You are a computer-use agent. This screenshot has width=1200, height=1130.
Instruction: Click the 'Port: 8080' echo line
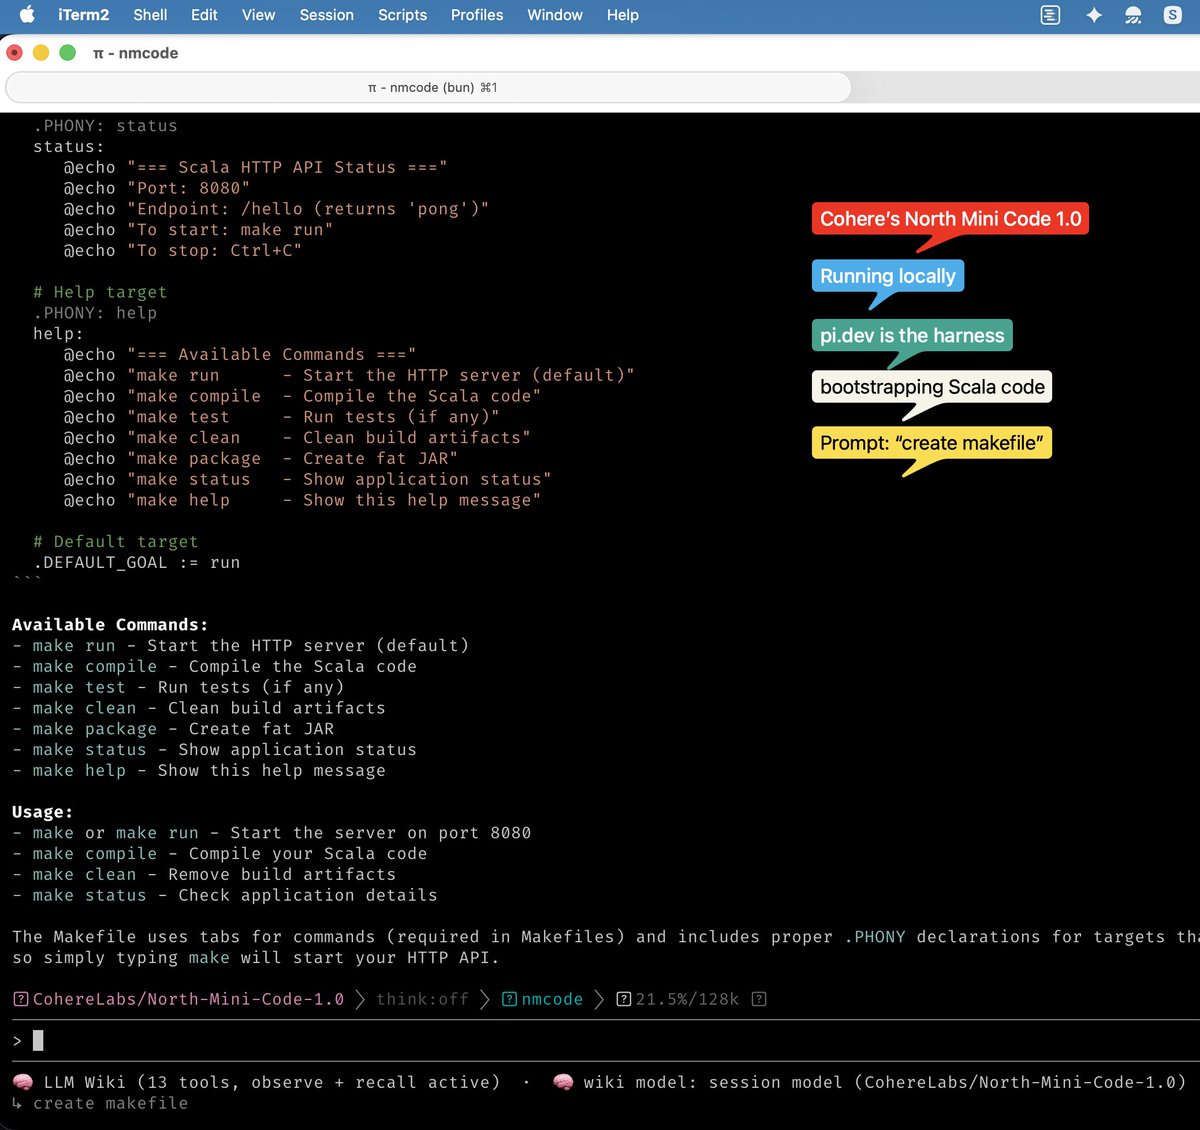click(157, 188)
